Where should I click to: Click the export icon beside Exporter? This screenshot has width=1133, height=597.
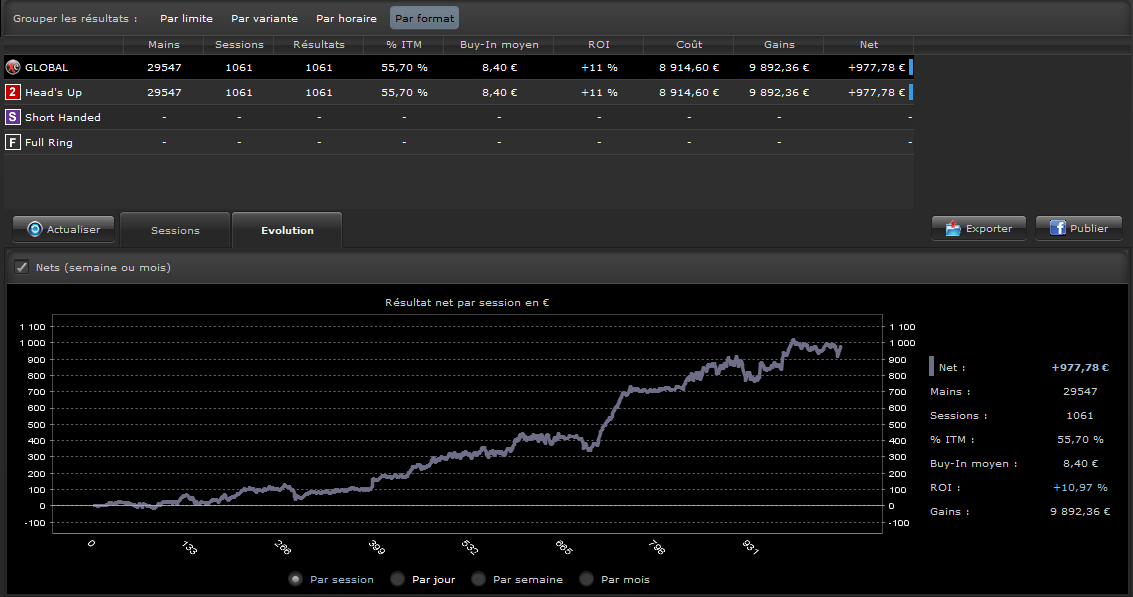click(953, 228)
